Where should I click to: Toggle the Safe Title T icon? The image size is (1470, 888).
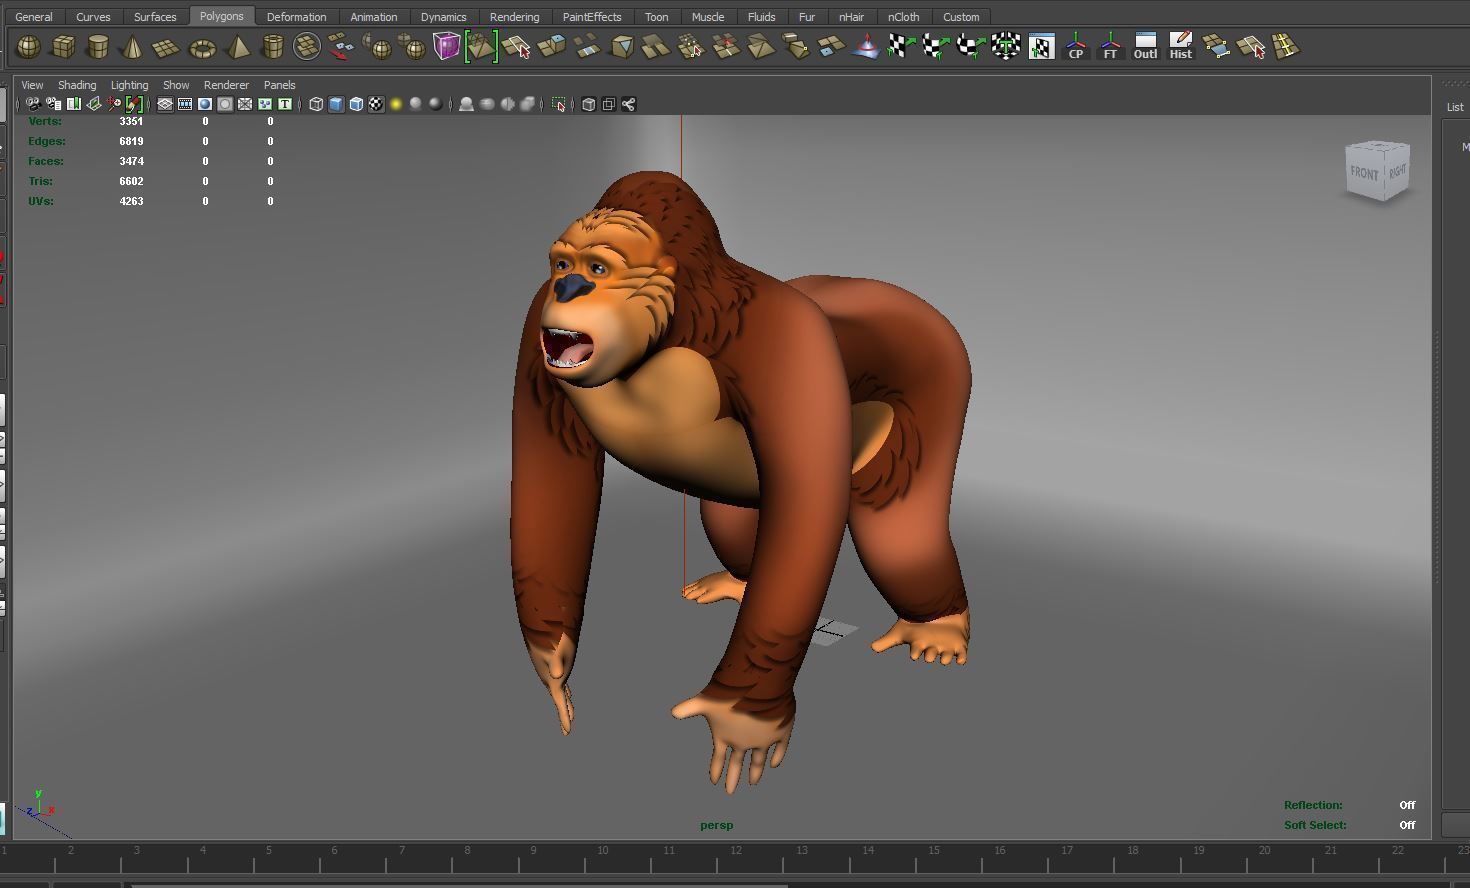(285, 104)
